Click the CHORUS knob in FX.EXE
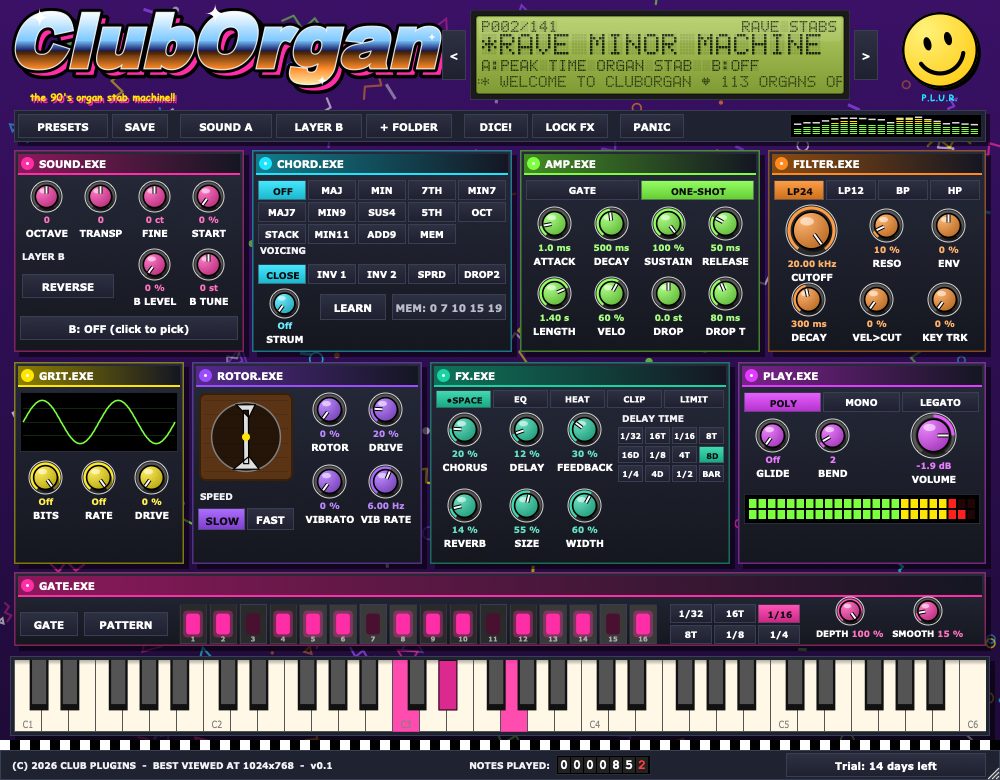Image resolution: width=1000 pixels, height=780 pixels. 464,430
